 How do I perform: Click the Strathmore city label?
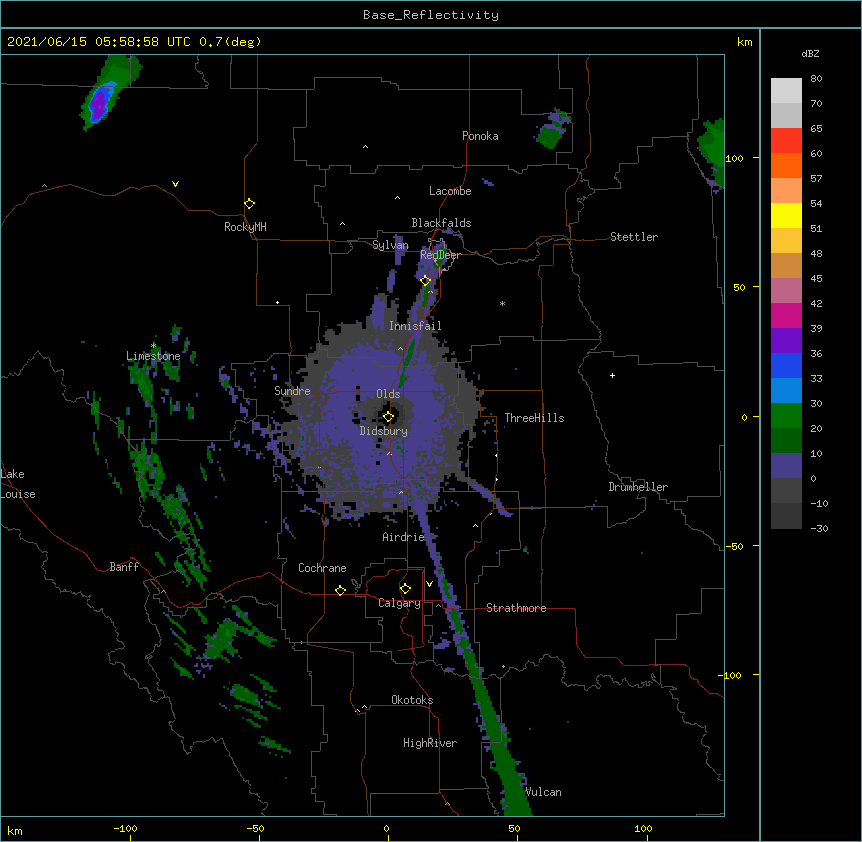point(516,608)
